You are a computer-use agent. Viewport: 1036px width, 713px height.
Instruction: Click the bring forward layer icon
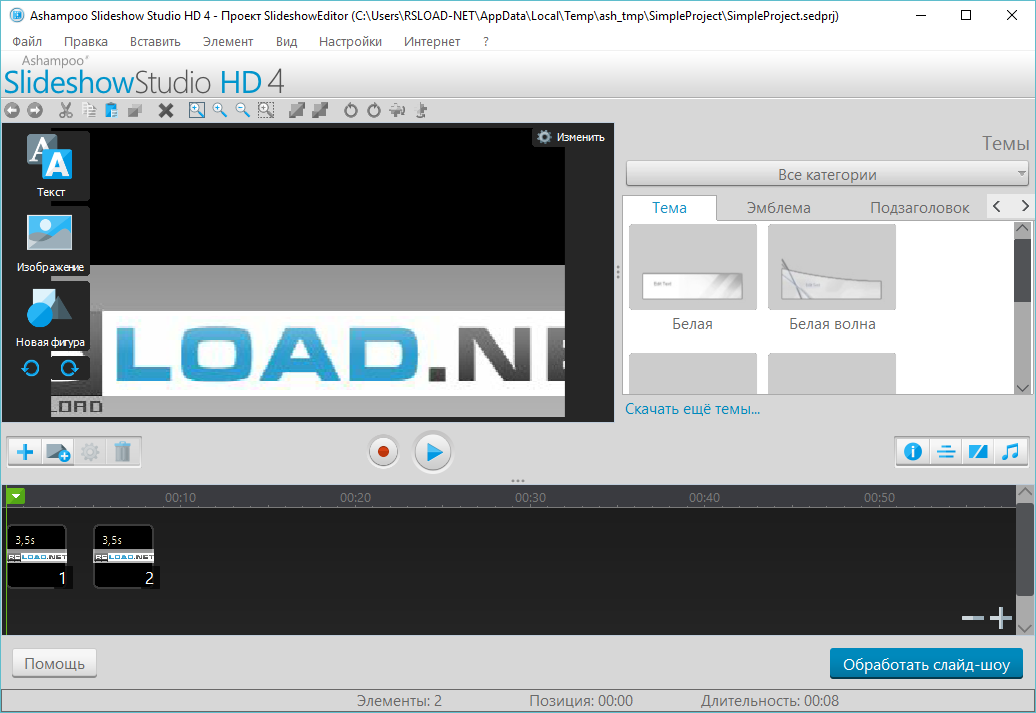coord(297,110)
